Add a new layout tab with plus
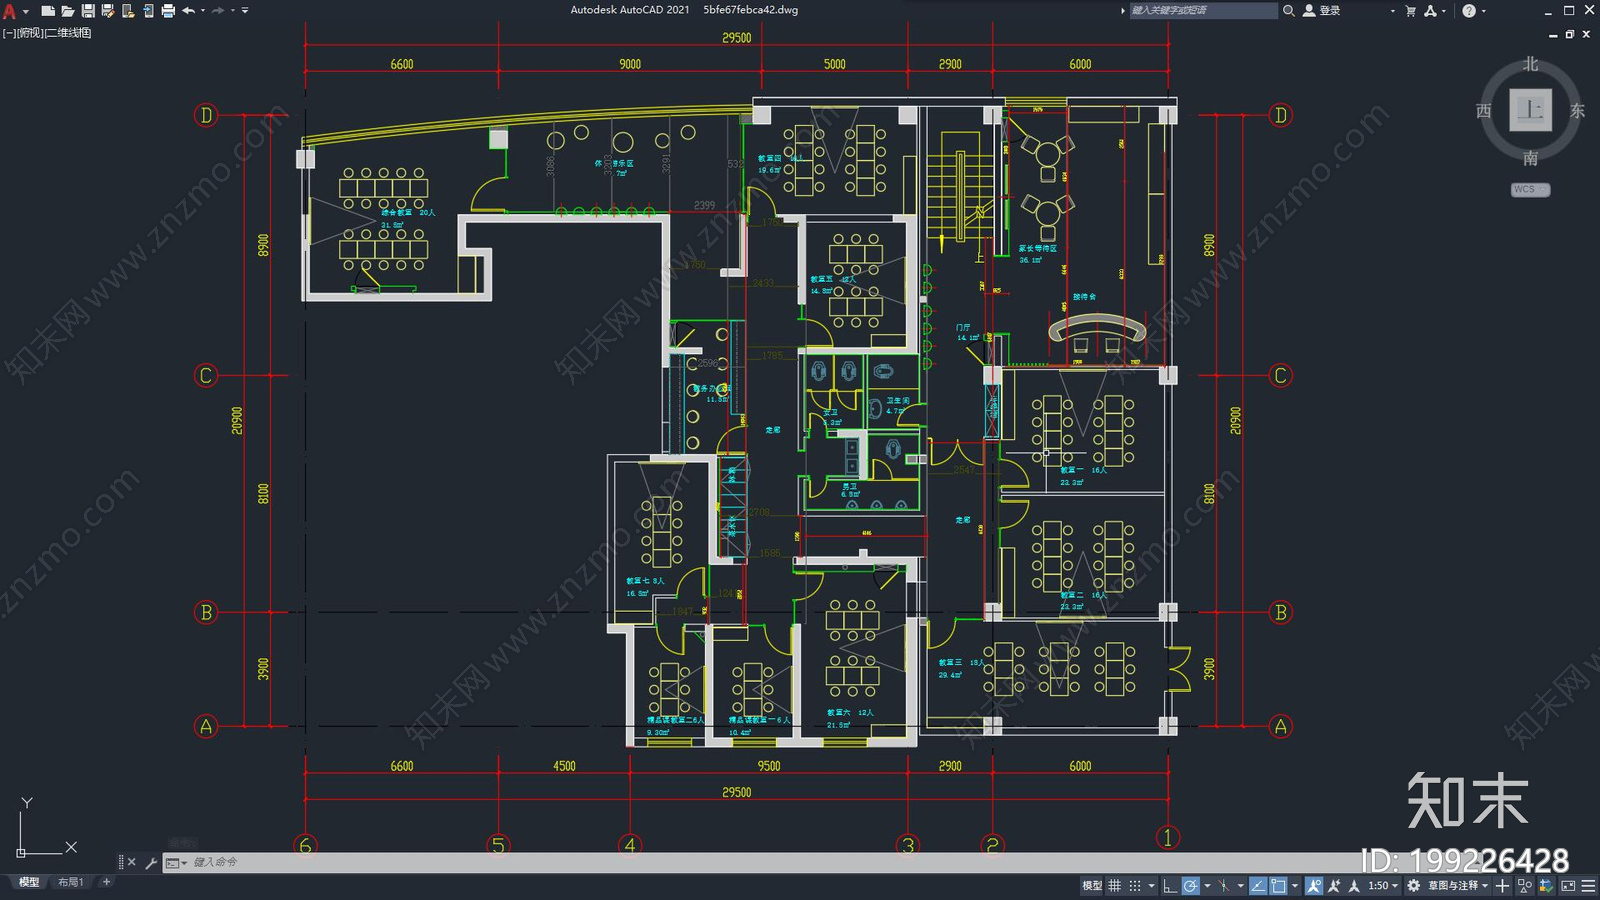This screenshot has height=900, width=1600. [106, 882]
